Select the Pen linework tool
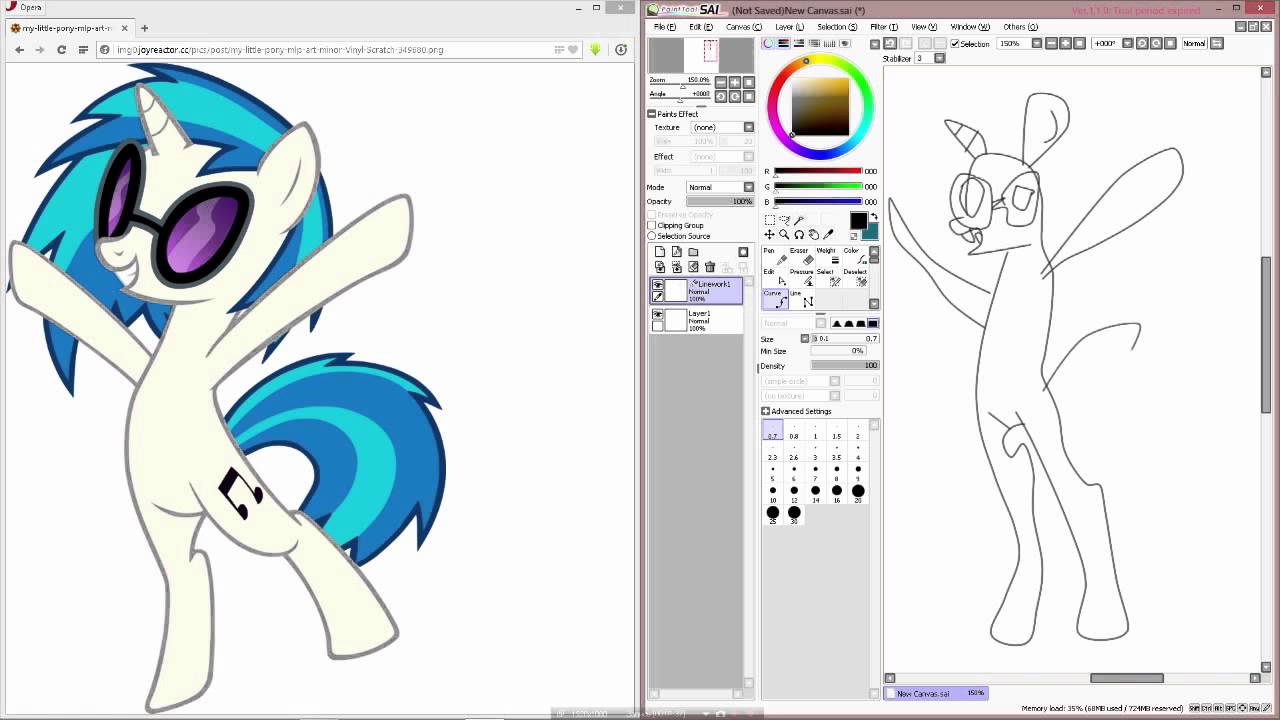1280x720 pixels. coord(774,256)
